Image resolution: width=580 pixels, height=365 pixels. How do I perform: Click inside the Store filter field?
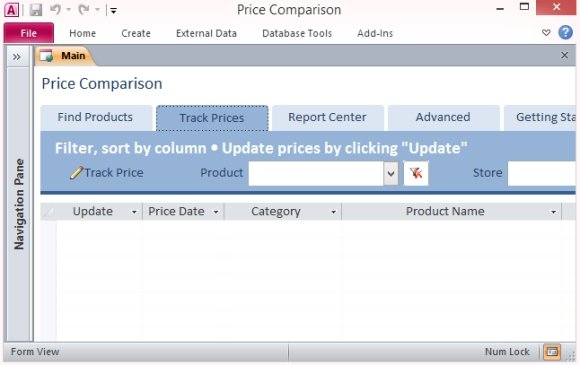pyautogui.click(x=542, y=173)
